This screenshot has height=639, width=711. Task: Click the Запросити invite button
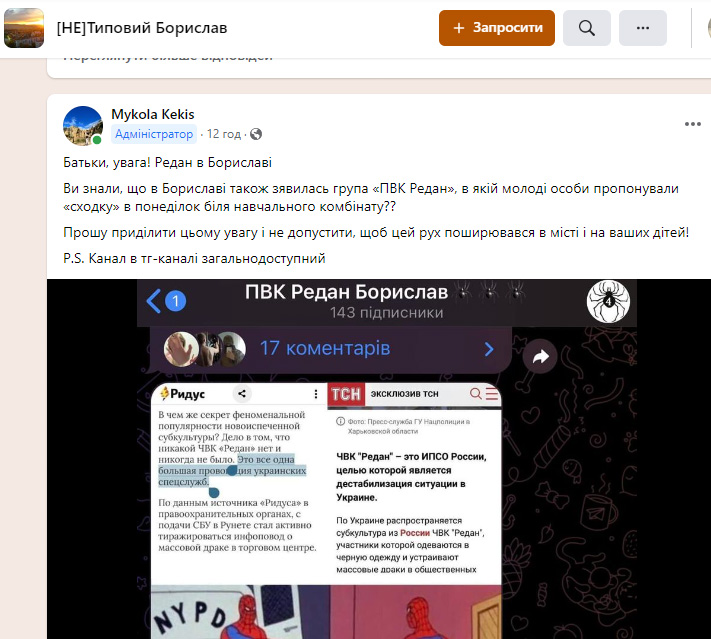(497, 28)
